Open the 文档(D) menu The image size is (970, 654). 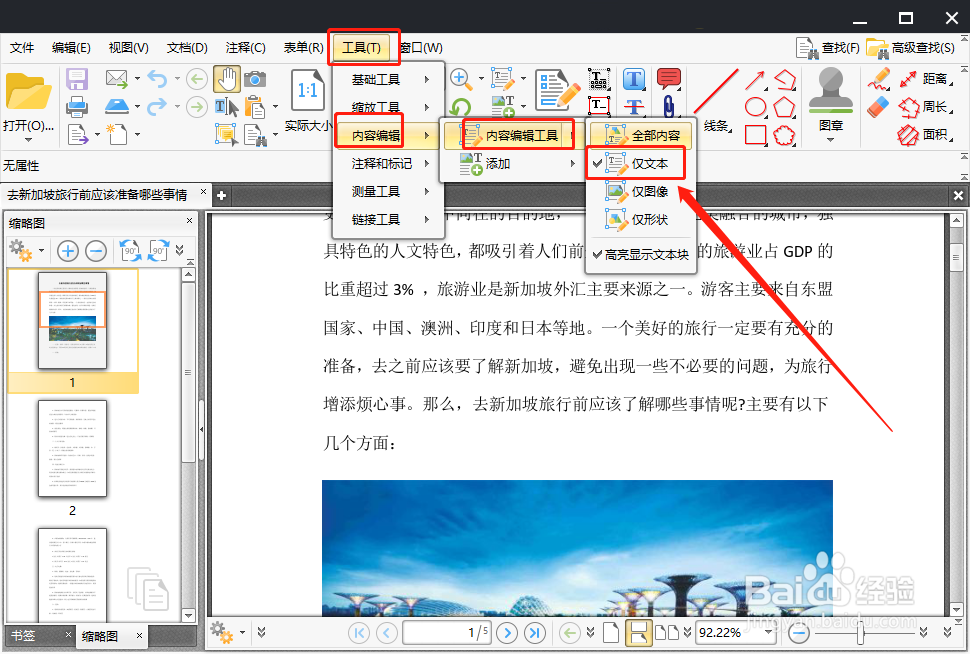187,48
